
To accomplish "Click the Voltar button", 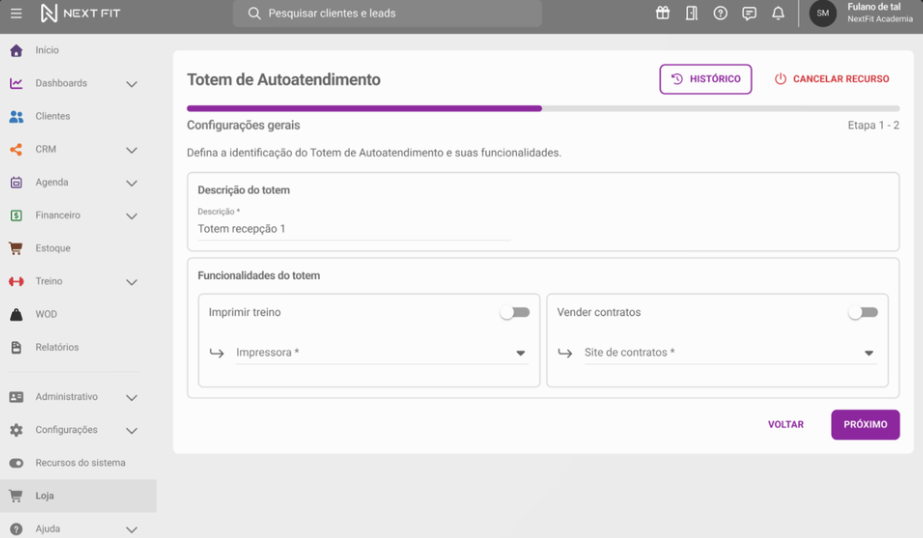I will tap(785, 424).
